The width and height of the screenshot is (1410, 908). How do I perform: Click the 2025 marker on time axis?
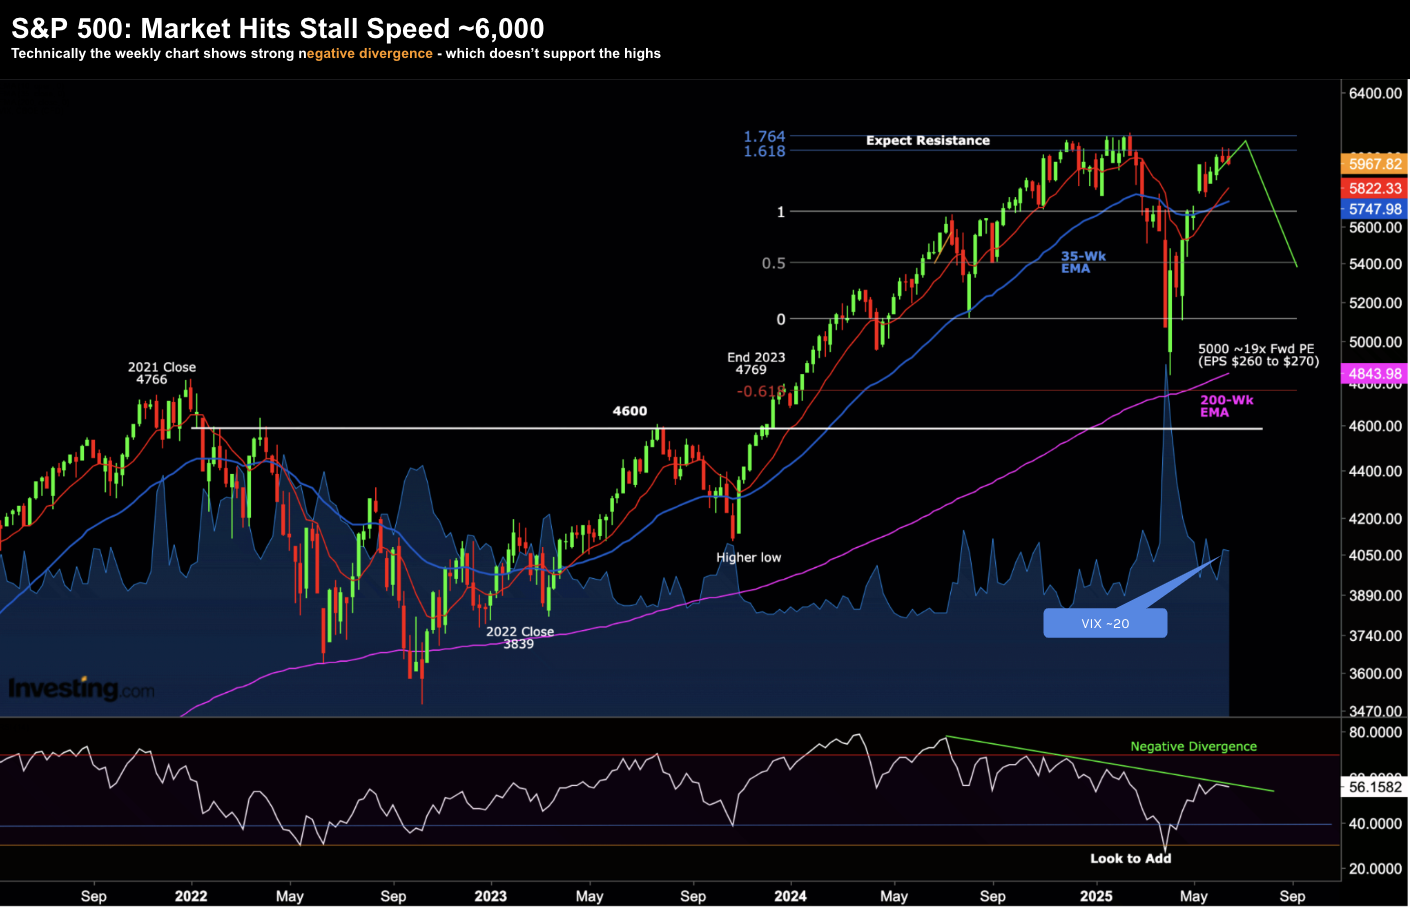pos(1096,896)
